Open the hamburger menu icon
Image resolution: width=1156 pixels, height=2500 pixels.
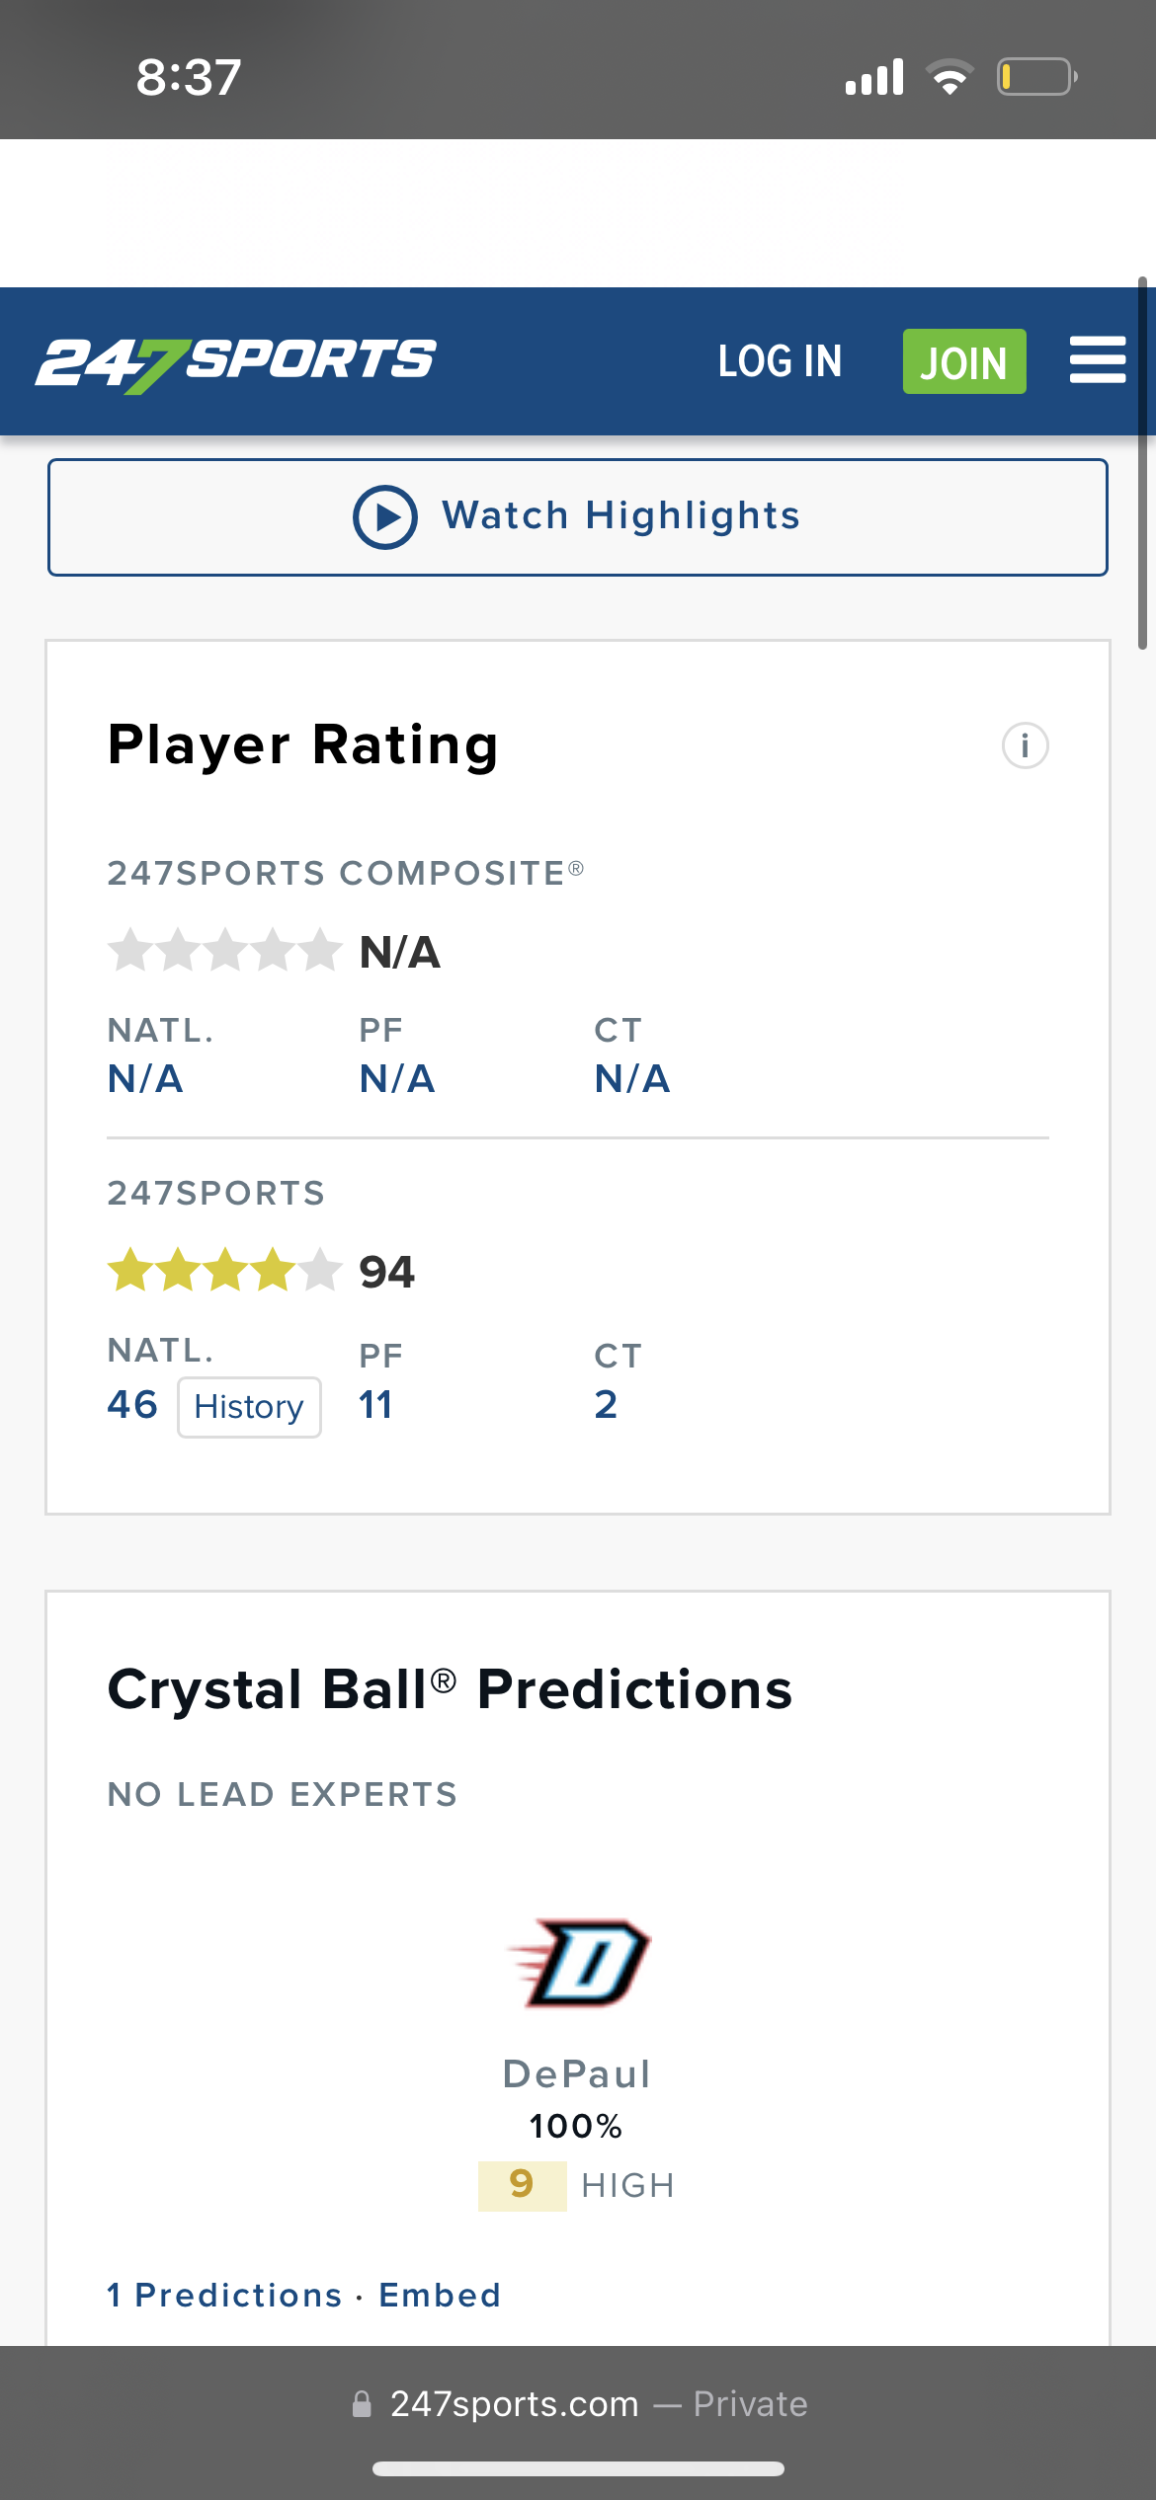pyautogui.click(x=1097, y=360)
